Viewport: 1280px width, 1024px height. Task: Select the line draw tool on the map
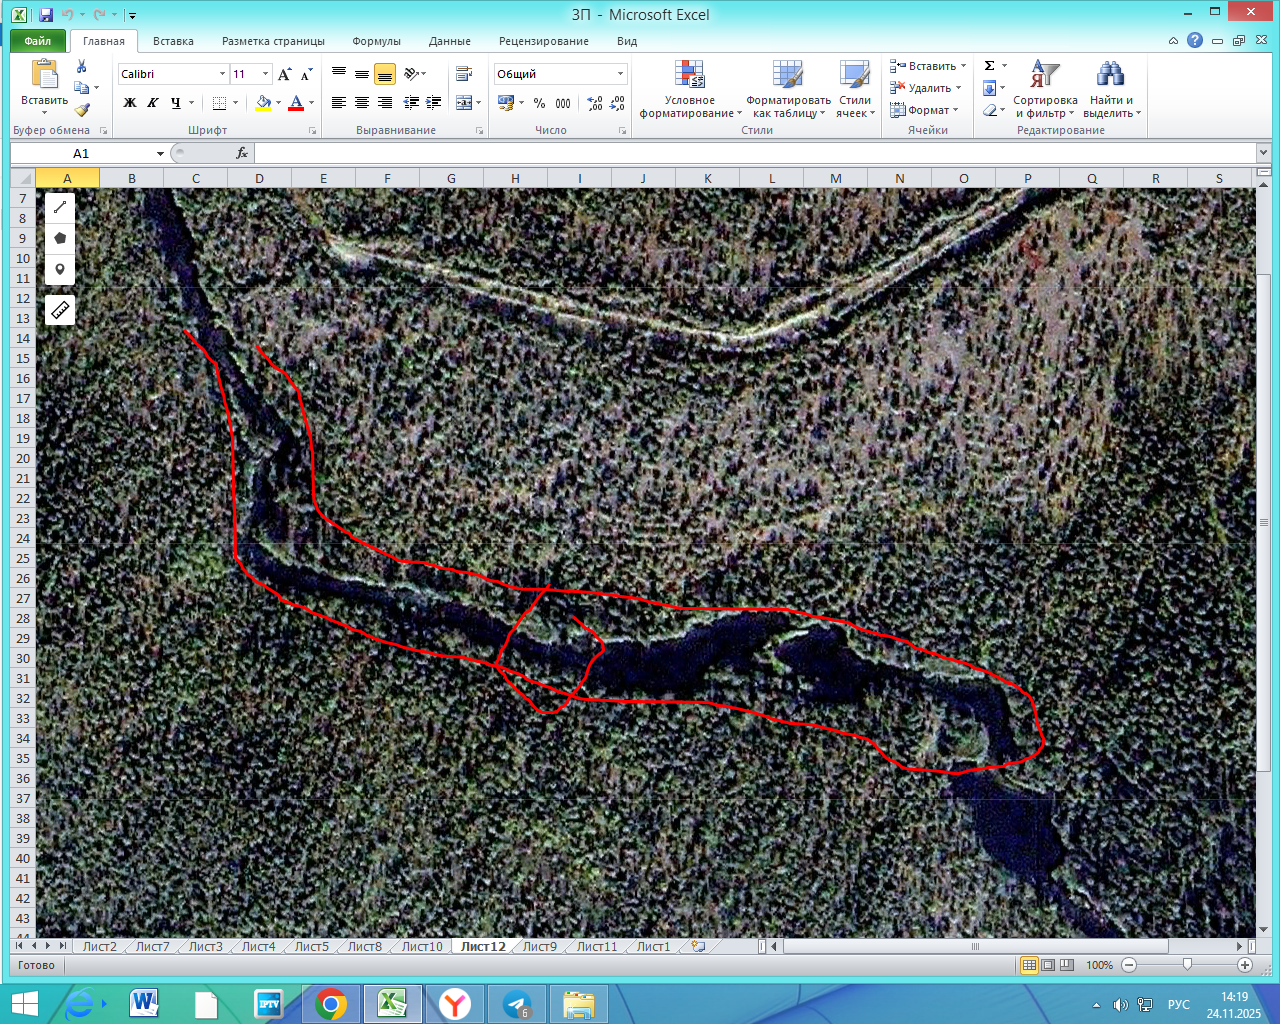[60, 207]
